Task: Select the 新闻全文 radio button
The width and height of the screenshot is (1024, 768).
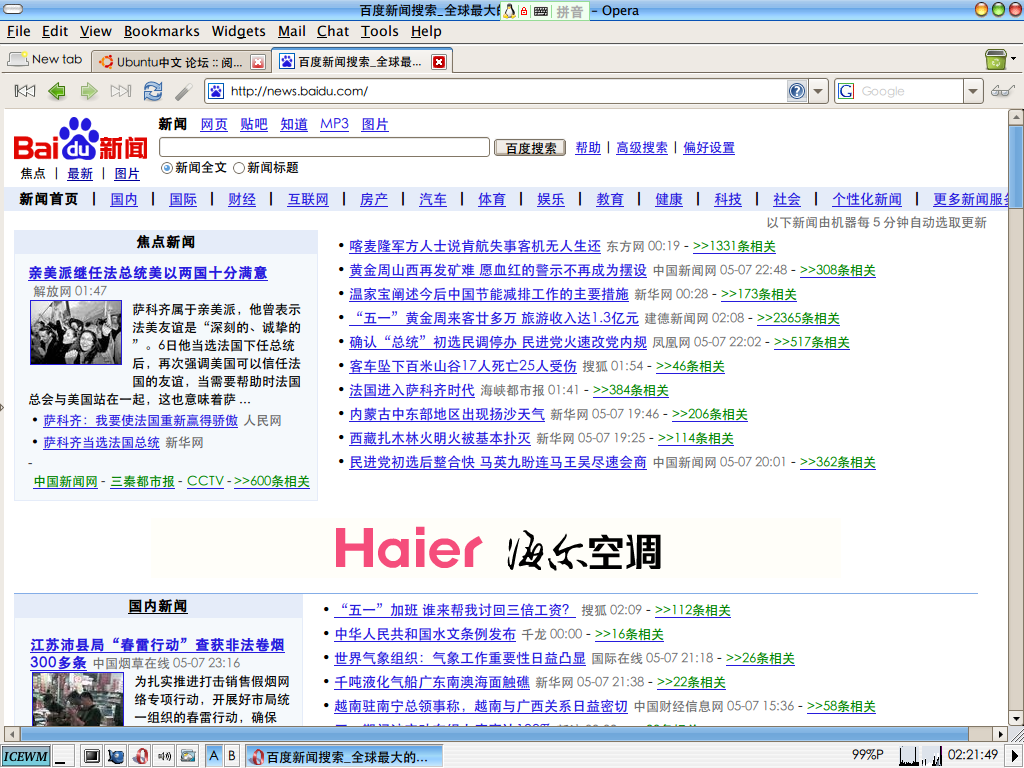Action: click(x=167, y=168)
